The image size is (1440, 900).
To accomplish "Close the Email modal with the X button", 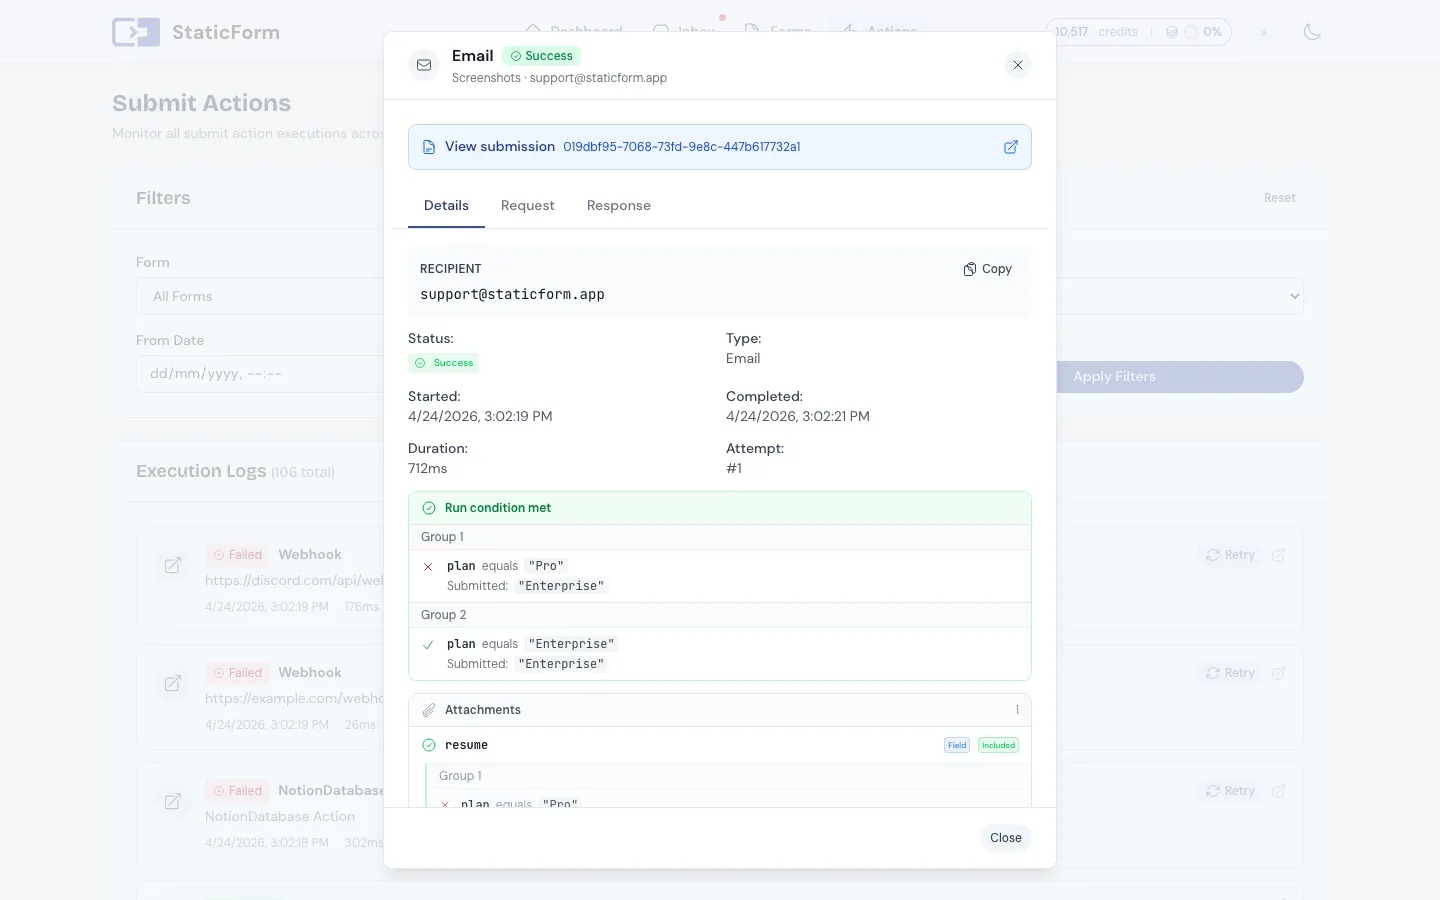I will pos(1018,65).
